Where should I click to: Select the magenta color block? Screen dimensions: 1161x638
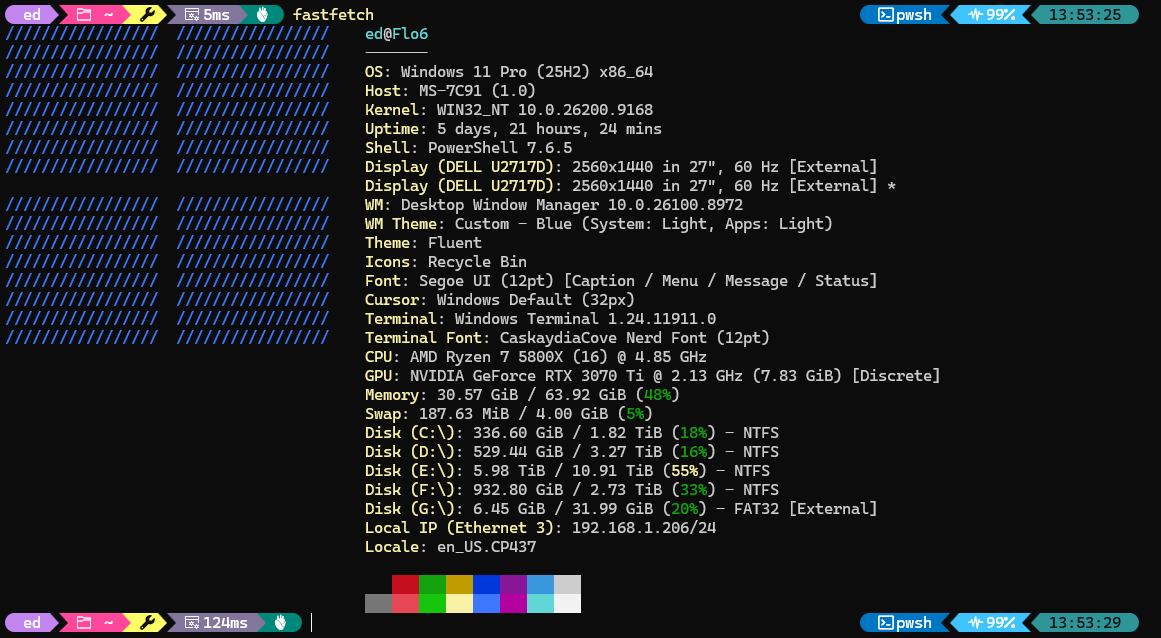point(513,603)
